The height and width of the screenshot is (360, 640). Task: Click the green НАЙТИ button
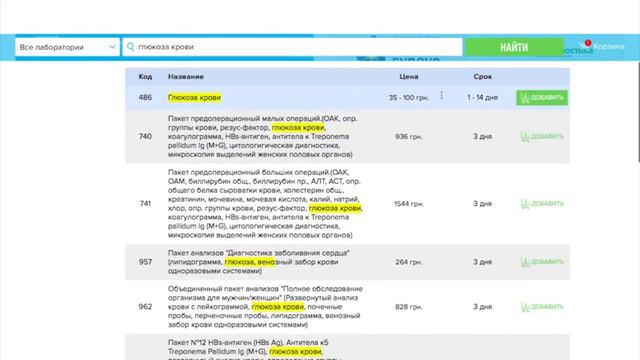pos(514,47)
